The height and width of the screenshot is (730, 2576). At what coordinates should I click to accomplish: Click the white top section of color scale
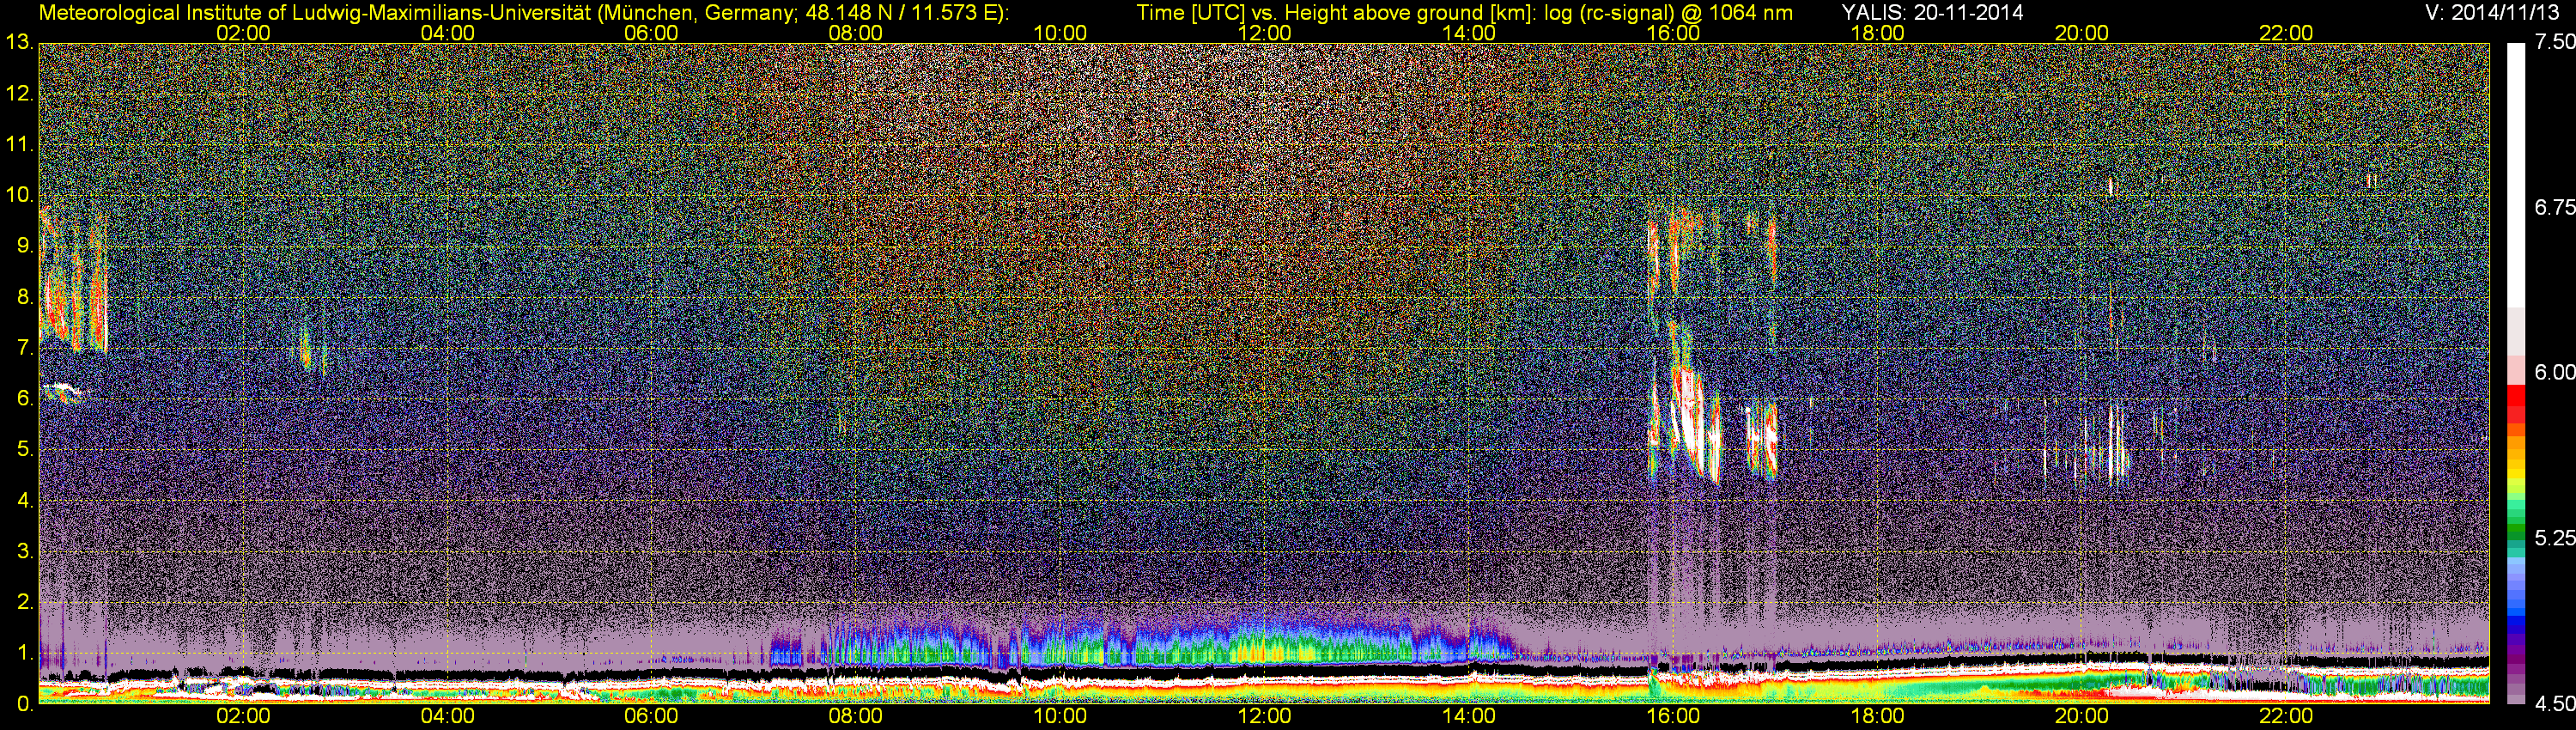pyautogui.click(x=2516, y=175)
